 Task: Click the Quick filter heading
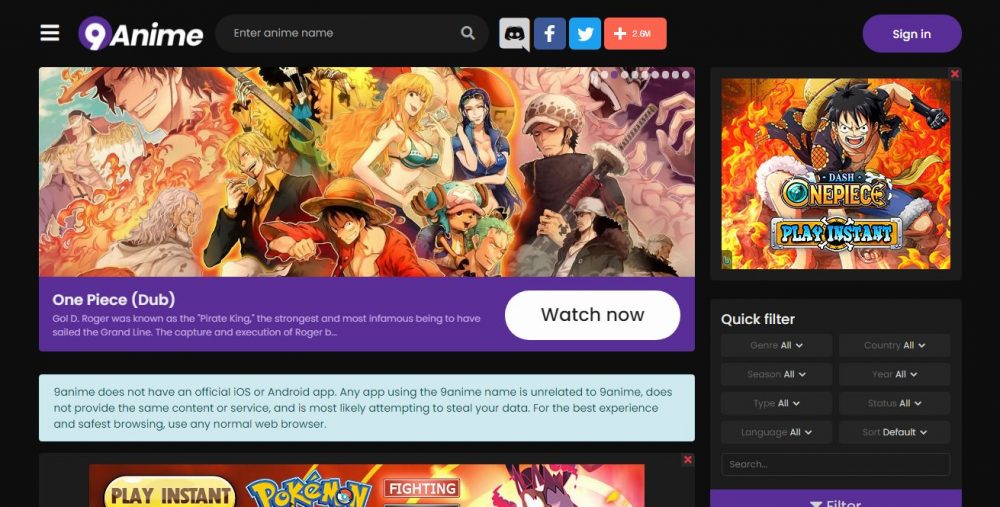[x=758, y=319]
